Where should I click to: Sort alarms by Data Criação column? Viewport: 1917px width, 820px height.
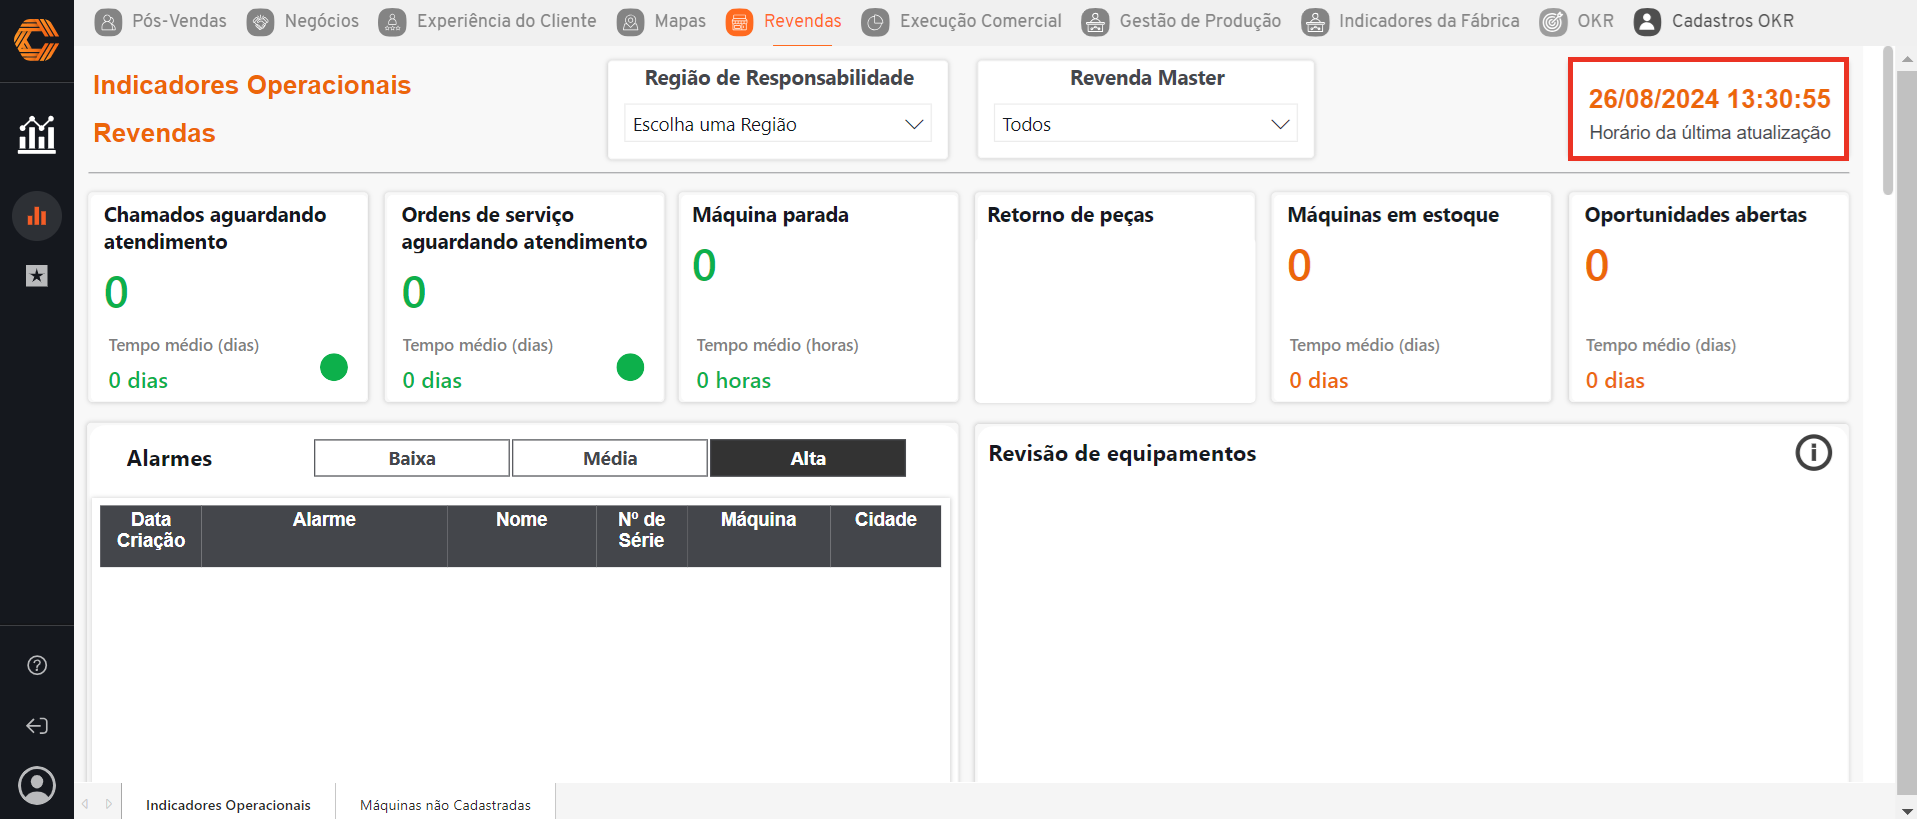coord(151,536)
